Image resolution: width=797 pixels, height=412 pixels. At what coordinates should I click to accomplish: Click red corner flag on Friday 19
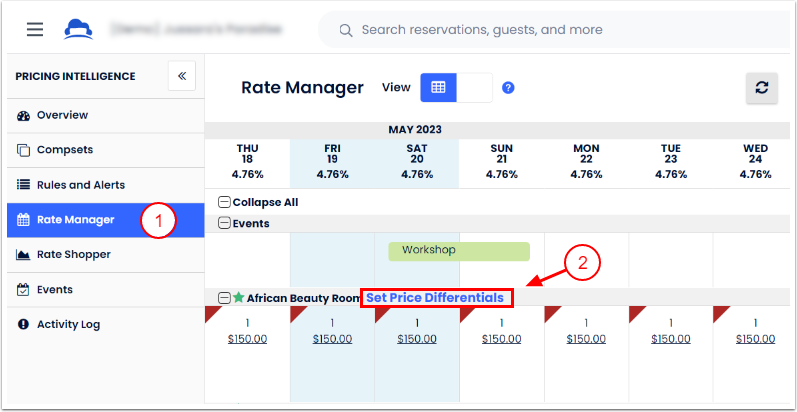click(296, 312)
